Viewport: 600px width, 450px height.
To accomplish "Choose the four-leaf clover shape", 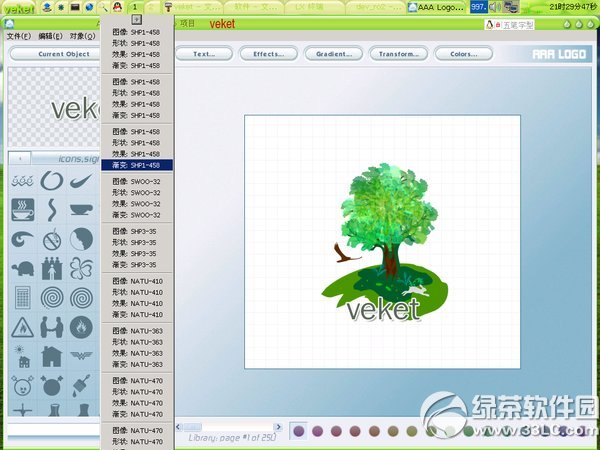I will pyautogui.click(x=82, y=268).
